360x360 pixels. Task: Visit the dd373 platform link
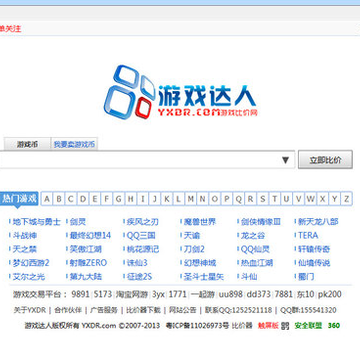259,294
